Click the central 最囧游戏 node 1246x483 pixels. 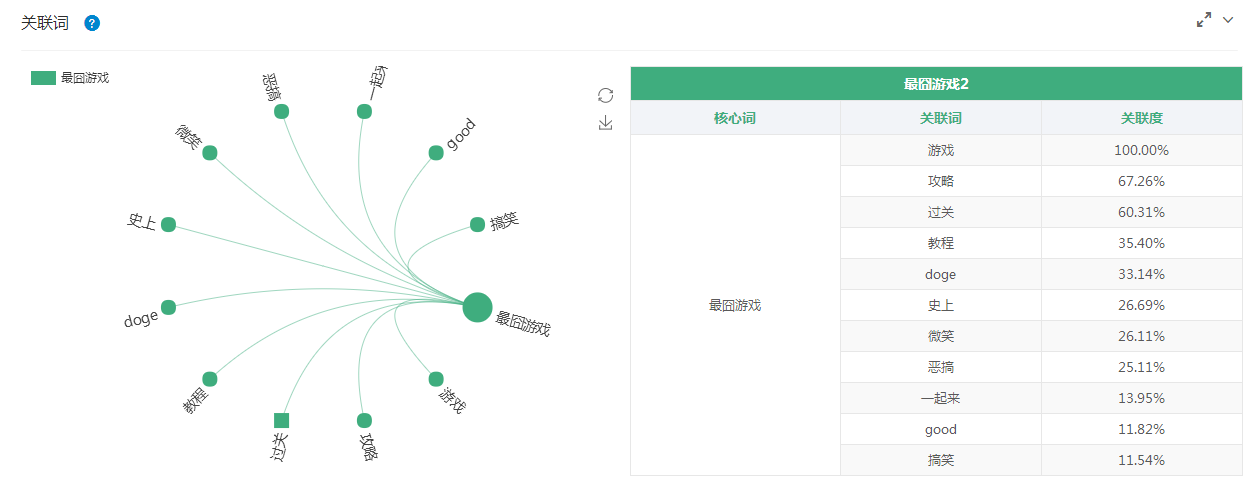pyautogui.click(x=478, y=308)
